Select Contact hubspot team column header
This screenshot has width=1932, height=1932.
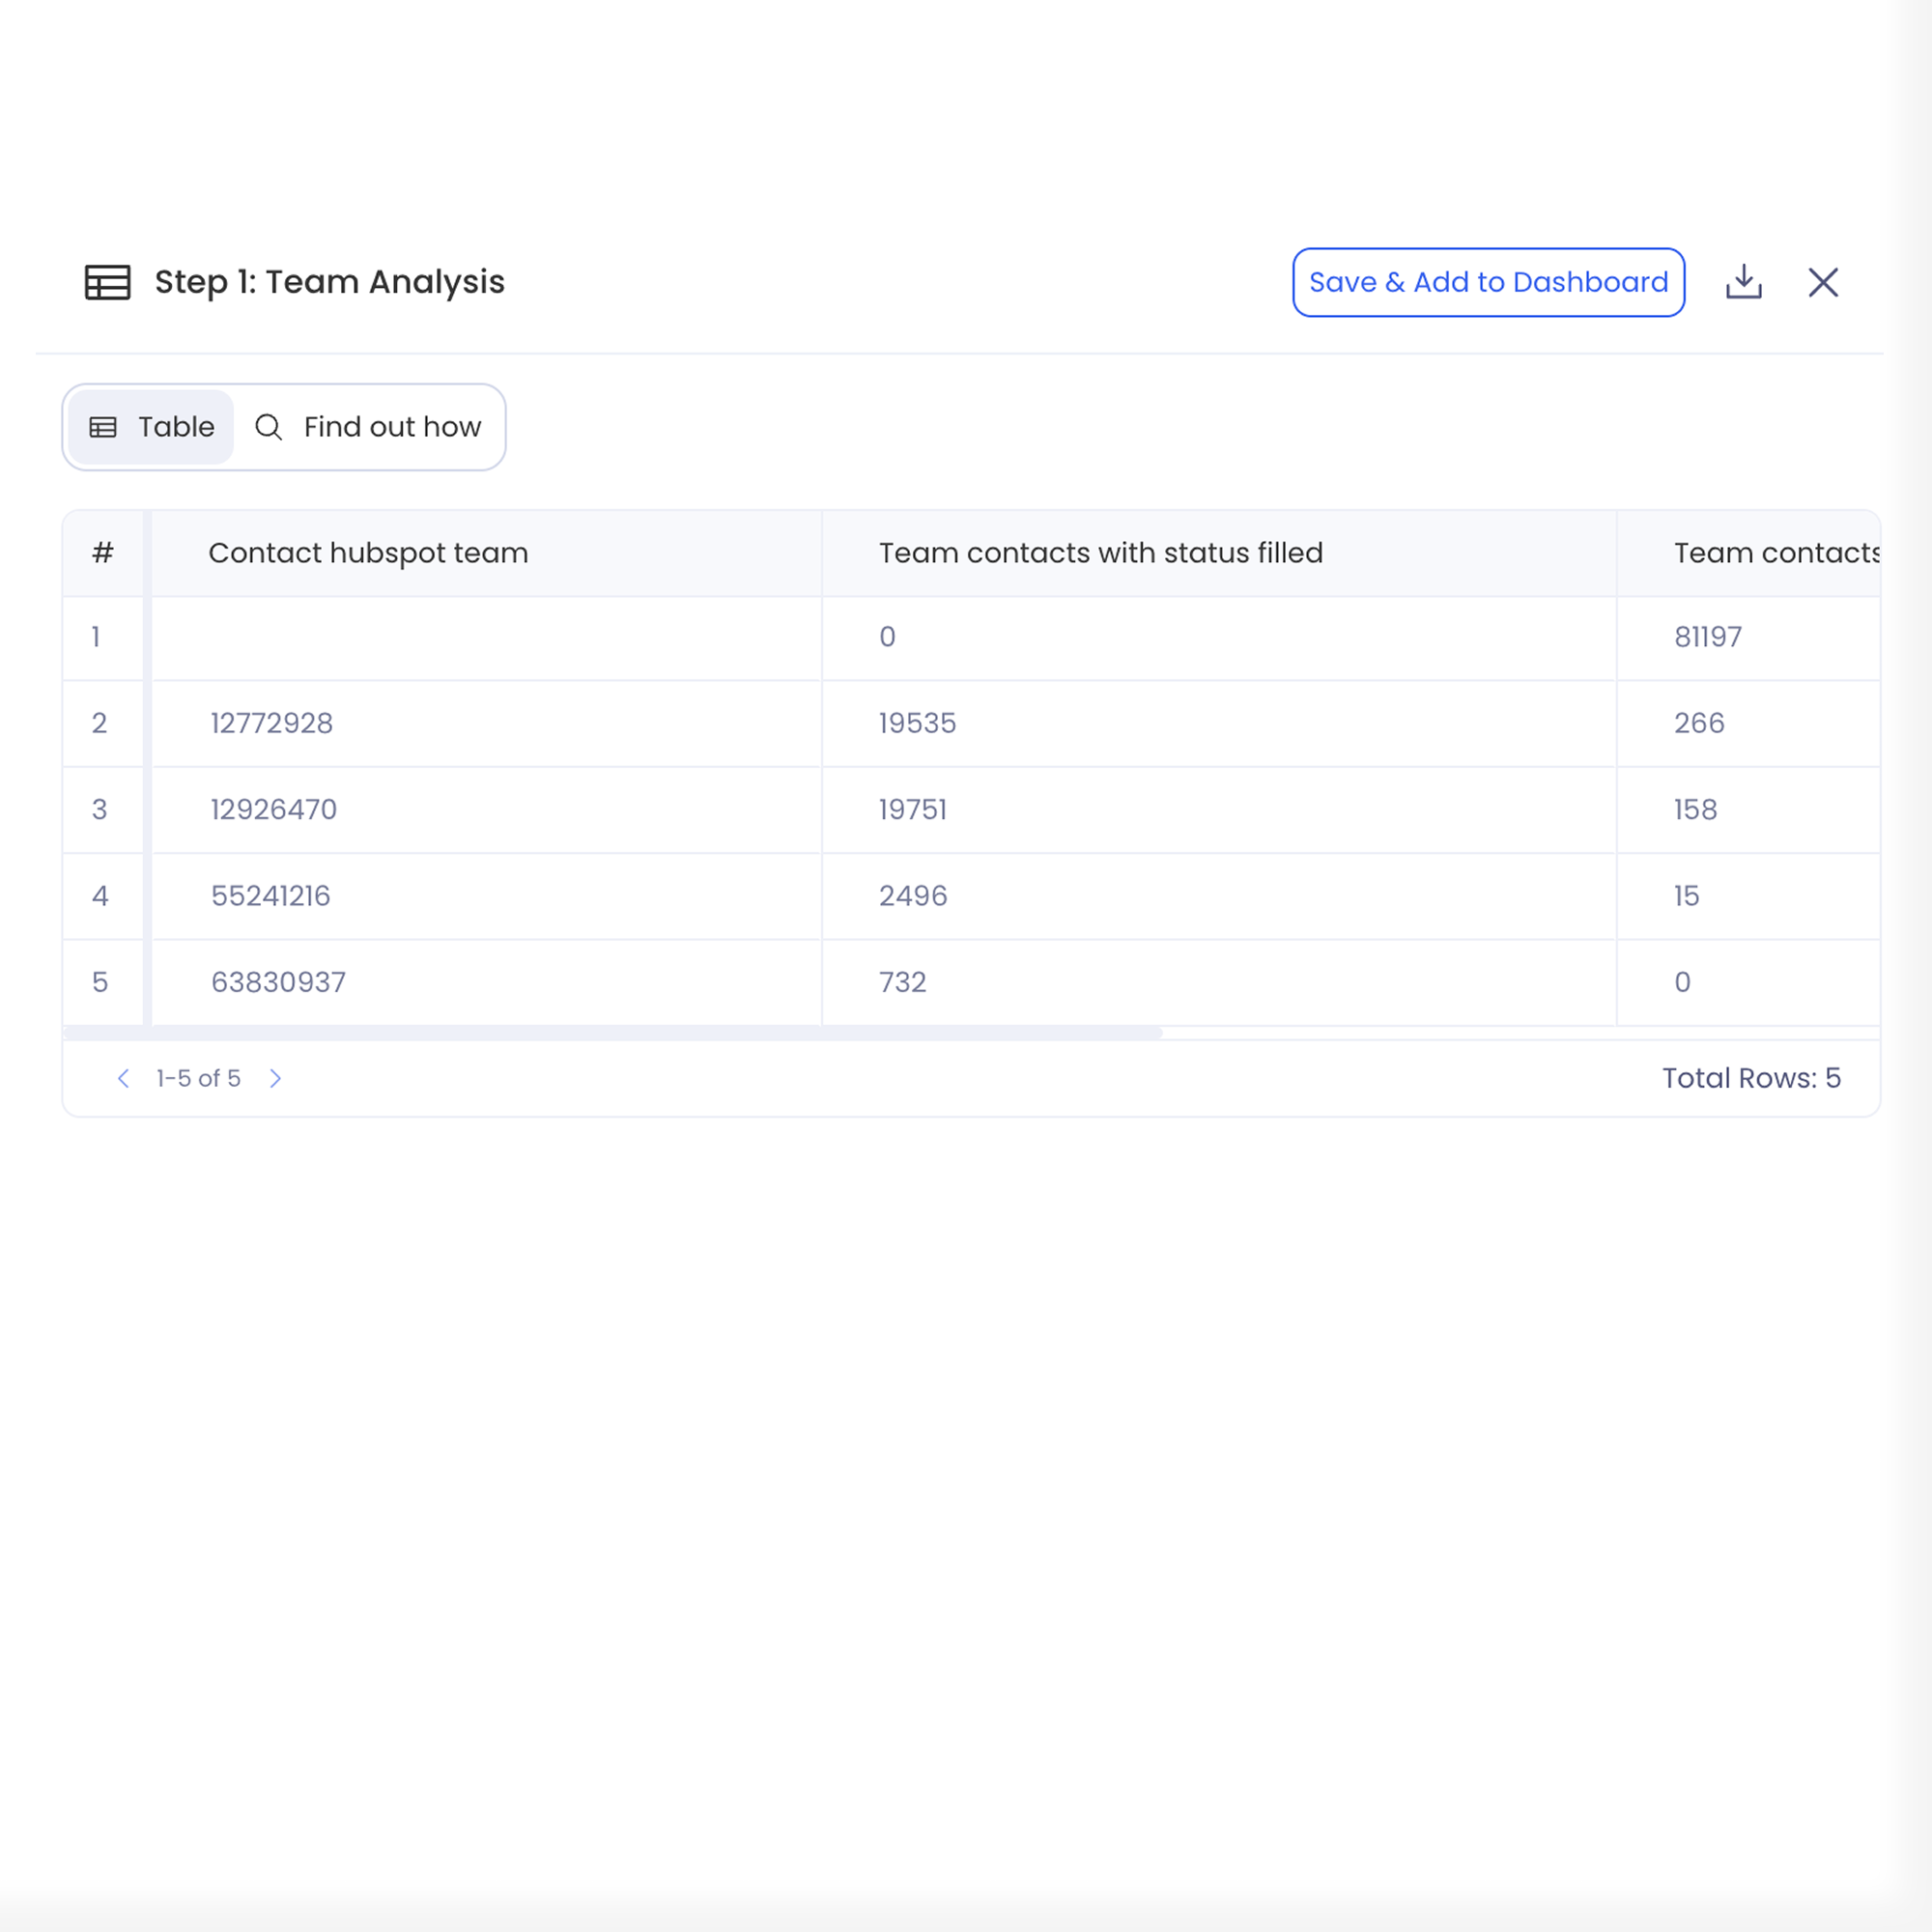(368, 553)
